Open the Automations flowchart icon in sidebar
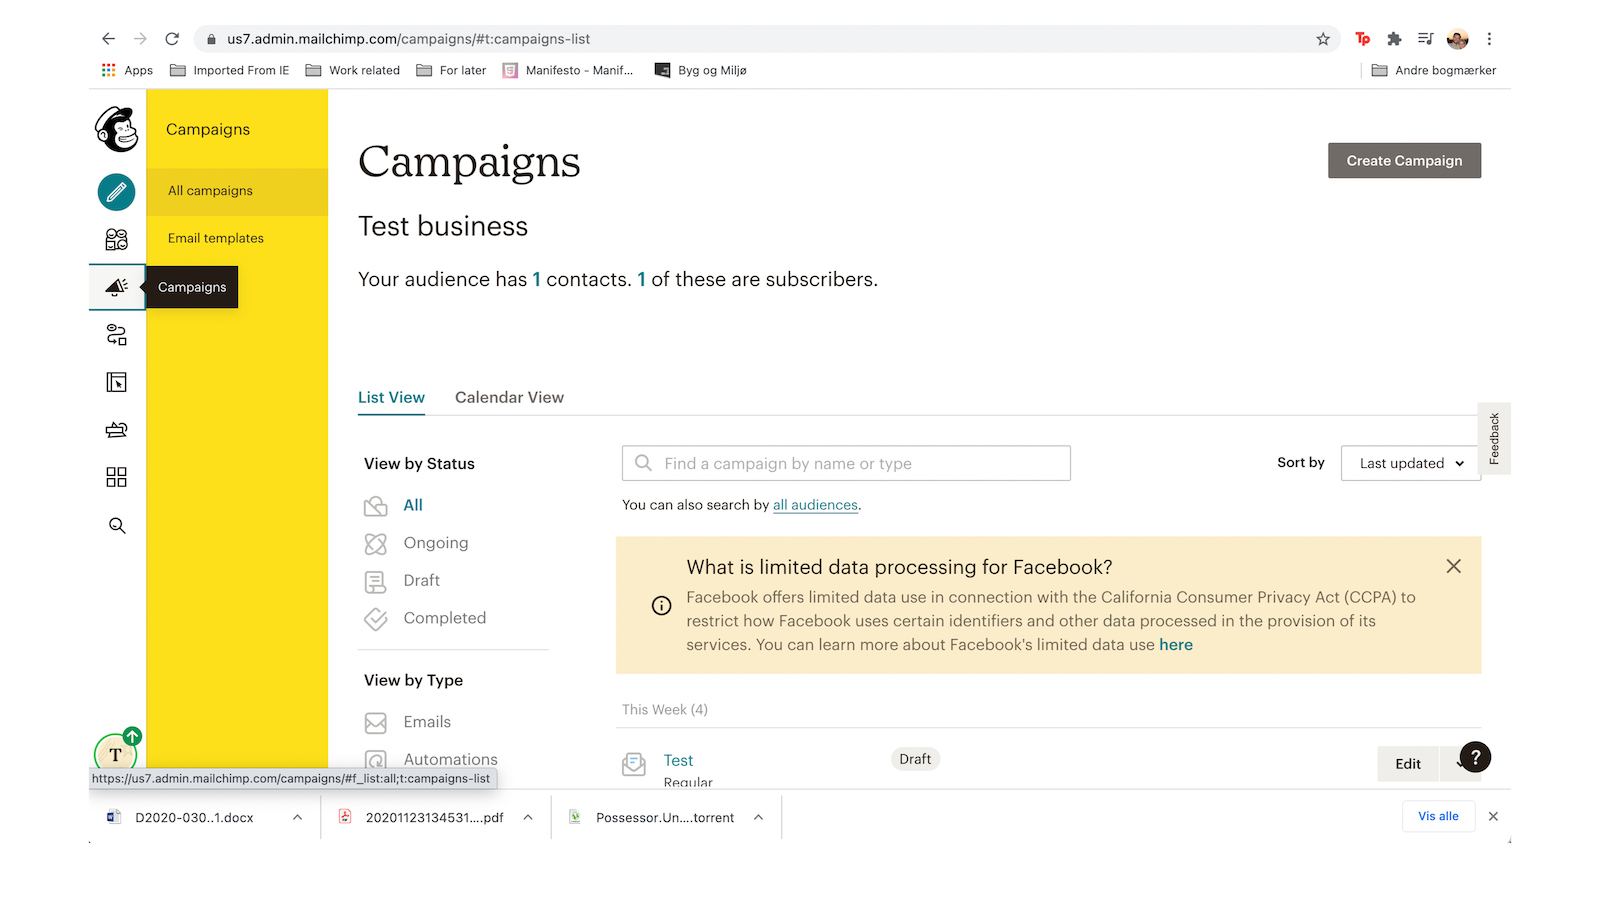 click(116, 334)
